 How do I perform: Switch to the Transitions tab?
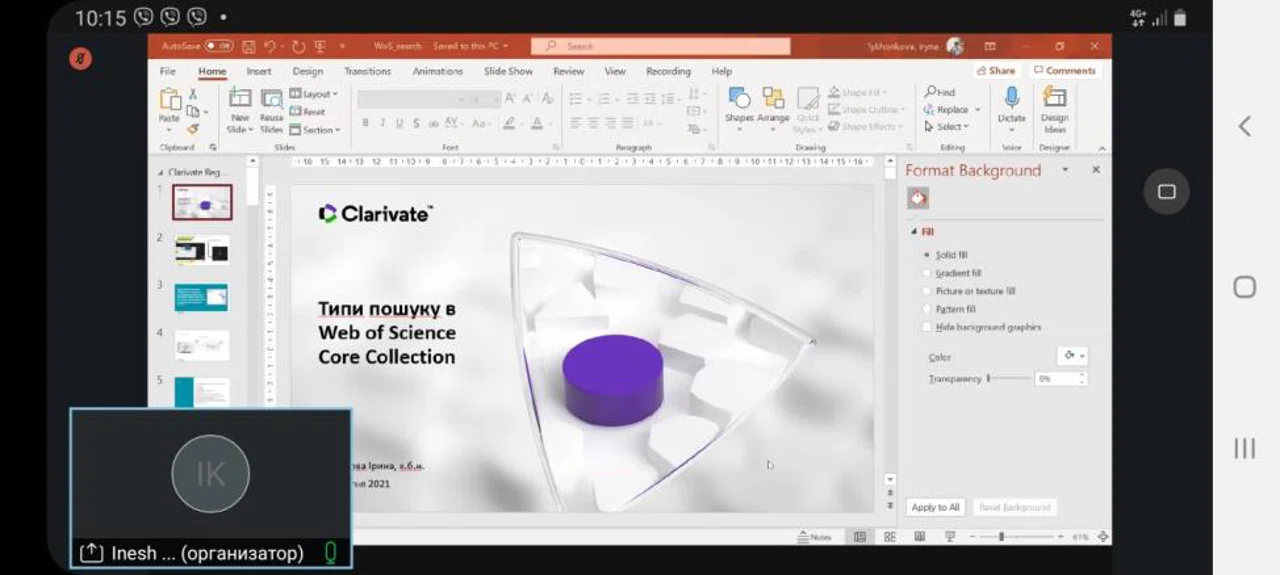368,71
